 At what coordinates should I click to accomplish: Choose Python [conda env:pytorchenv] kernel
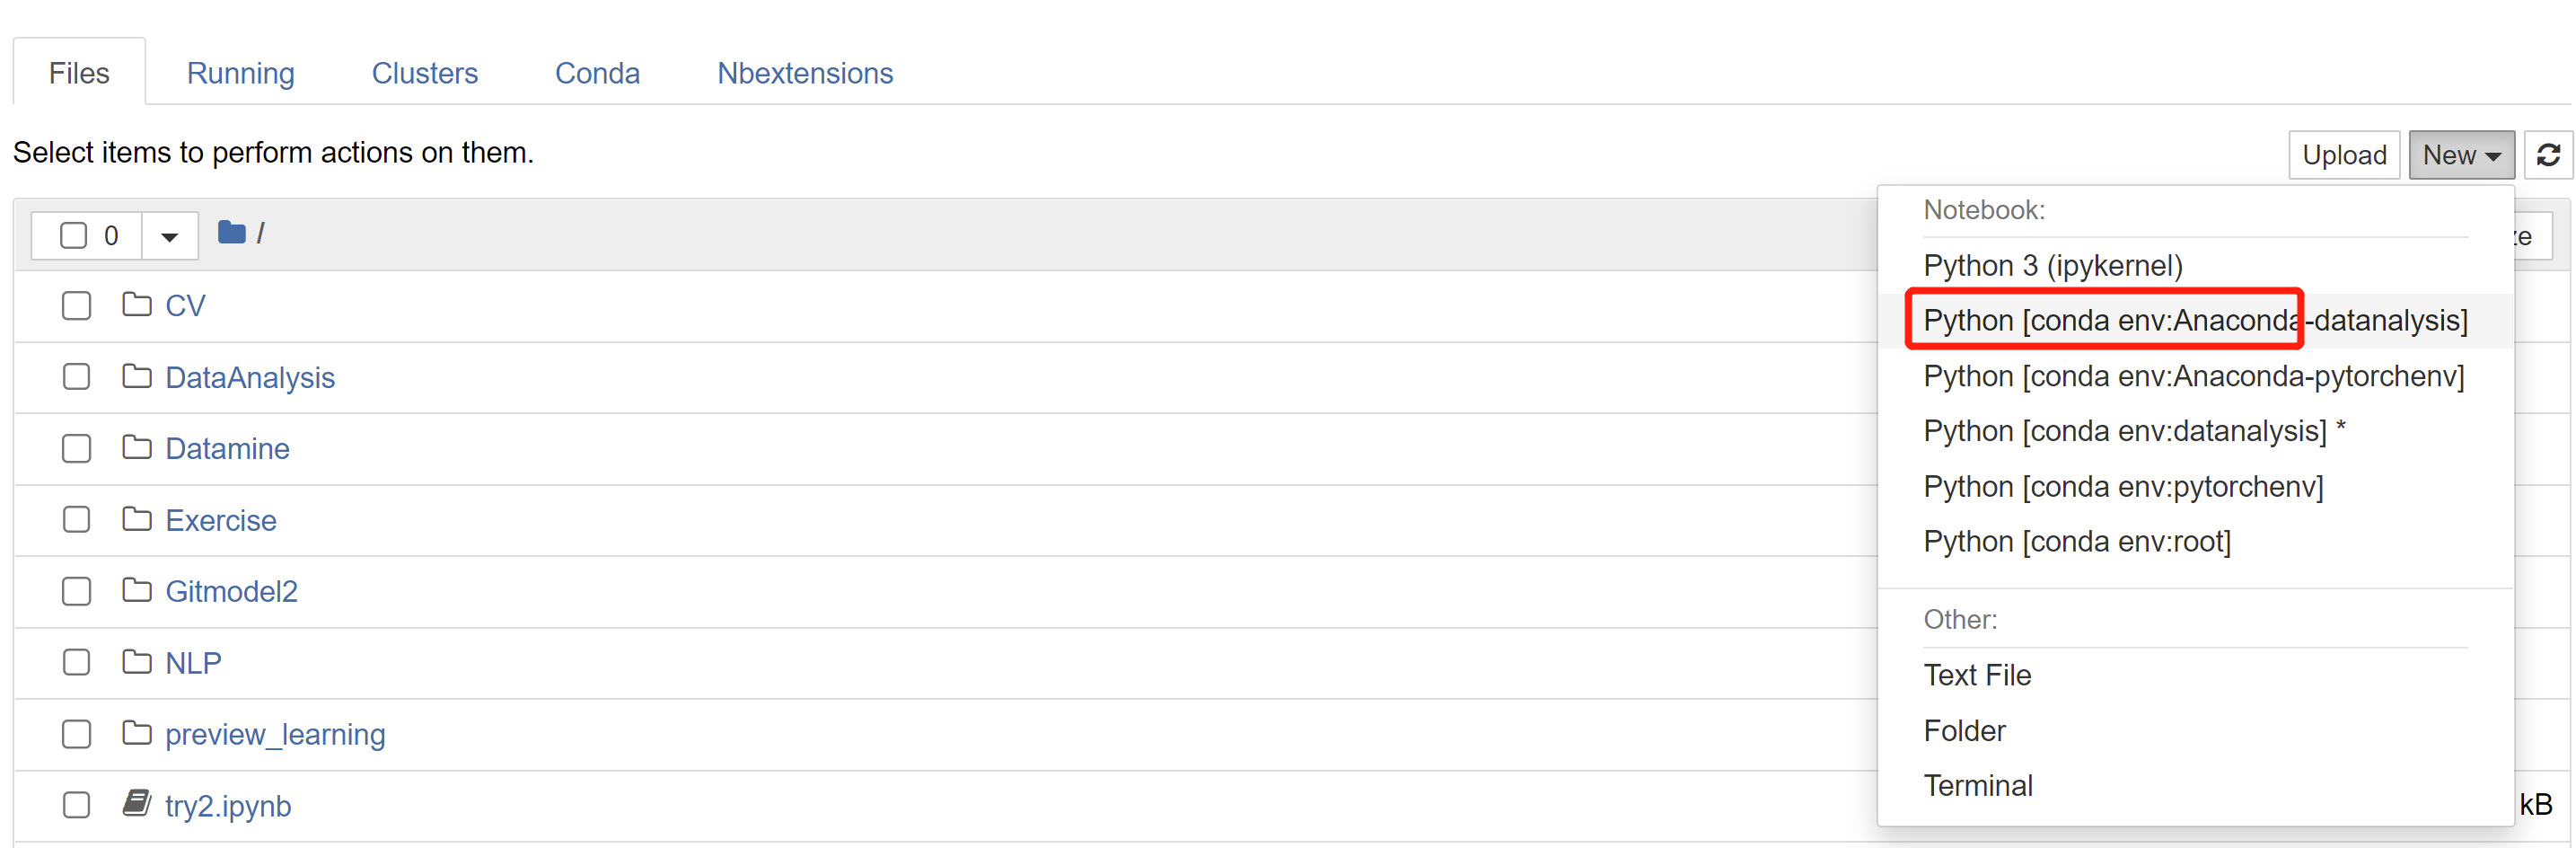tap(2122, 486)
